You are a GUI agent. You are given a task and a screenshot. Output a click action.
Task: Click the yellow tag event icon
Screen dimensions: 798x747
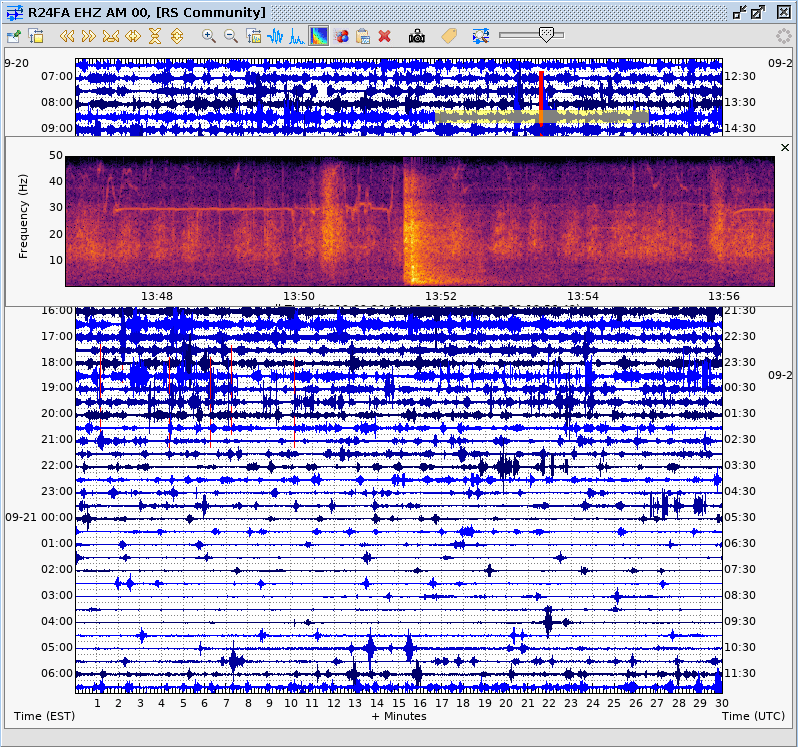pyautogui.click(x=449, y=36)
